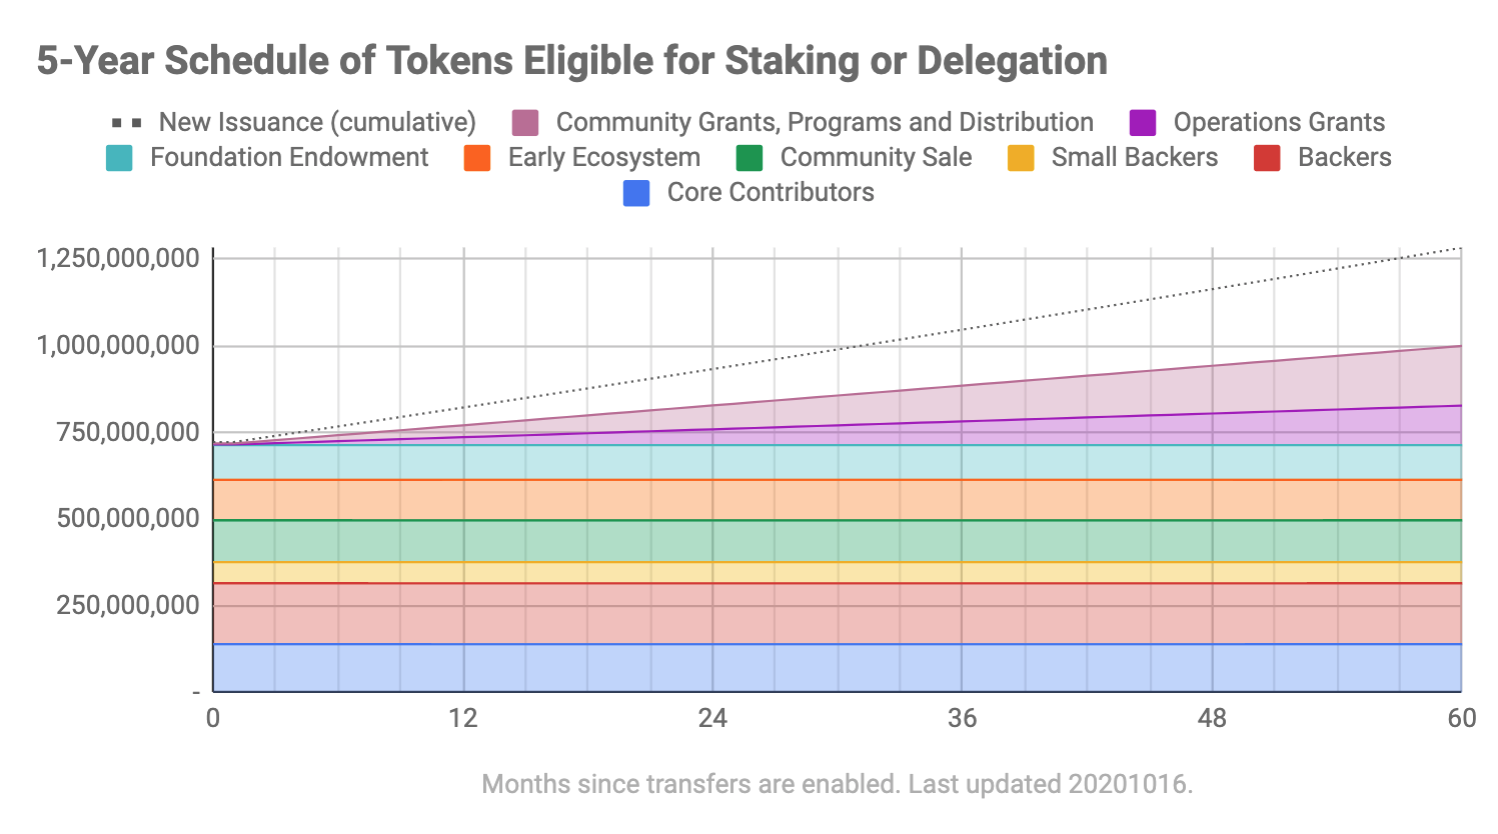
Task: Click the Operations Grants legend label
Action: (1278, 122)
